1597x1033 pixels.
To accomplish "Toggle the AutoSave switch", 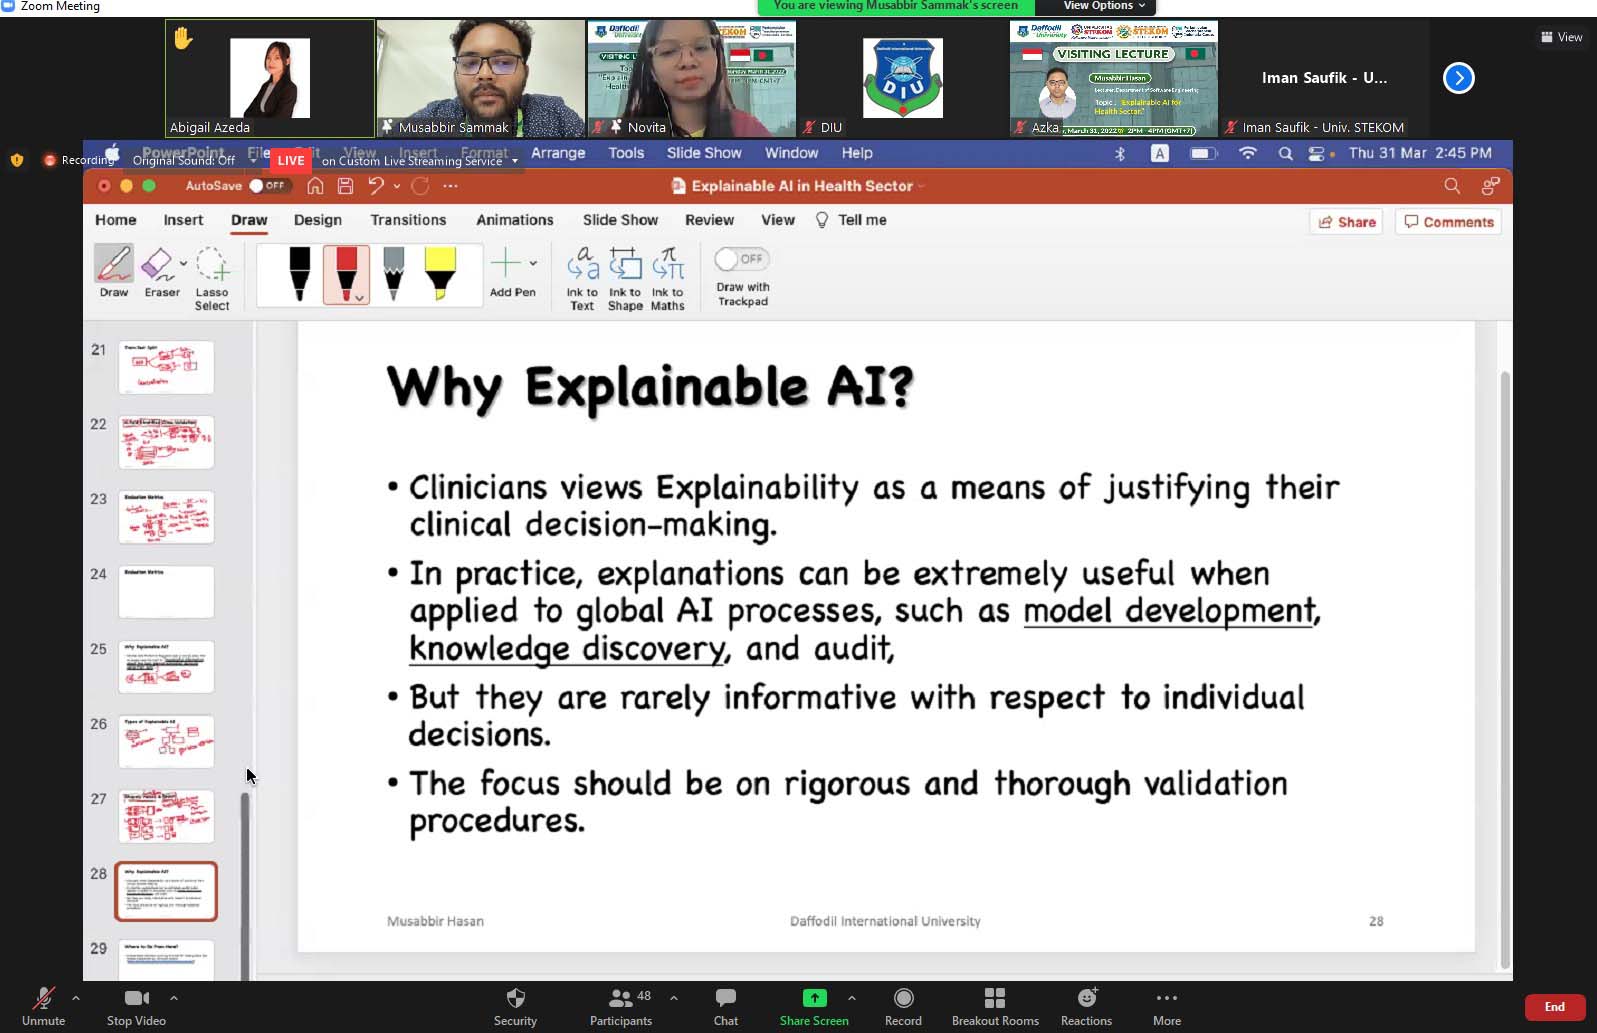I will (x=268, y=186).
